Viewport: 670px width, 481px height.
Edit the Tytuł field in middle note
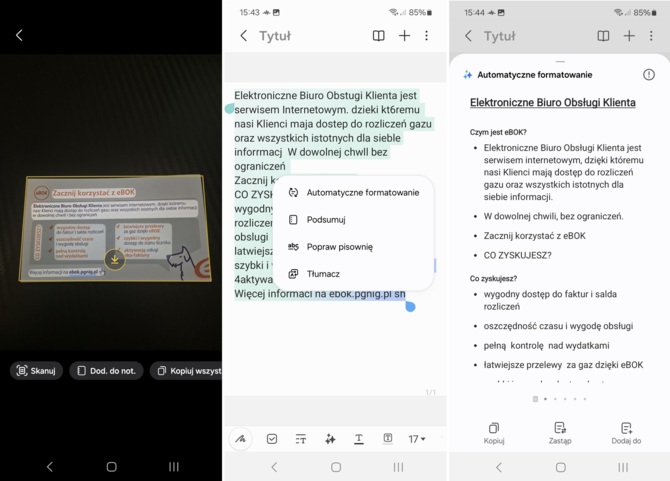pyautogui.click(x=275, y=36)
